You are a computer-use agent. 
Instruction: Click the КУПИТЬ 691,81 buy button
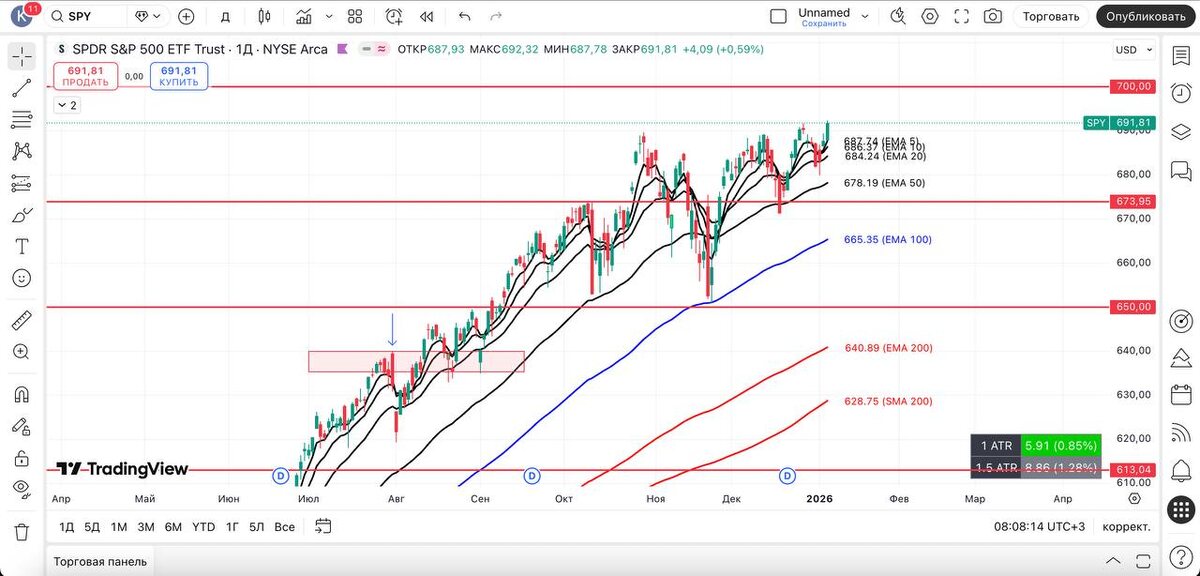point(179,76)
